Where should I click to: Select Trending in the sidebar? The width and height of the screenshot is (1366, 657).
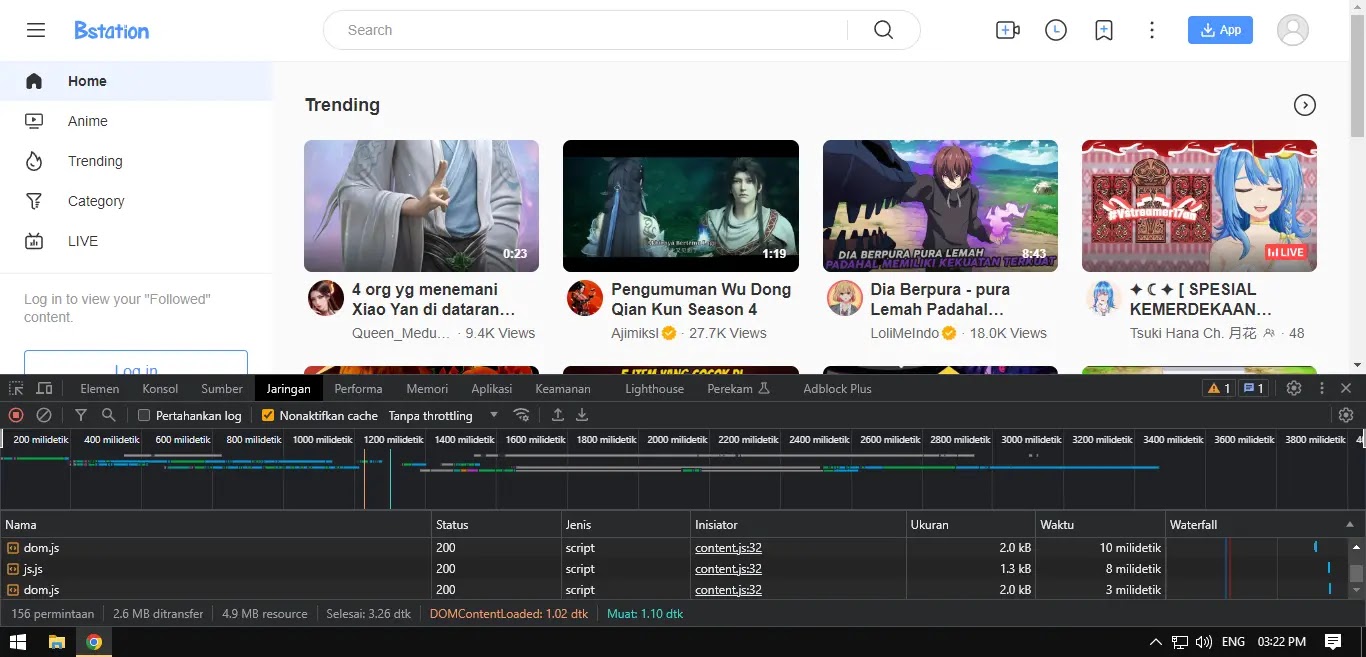(x=136, y=161)
